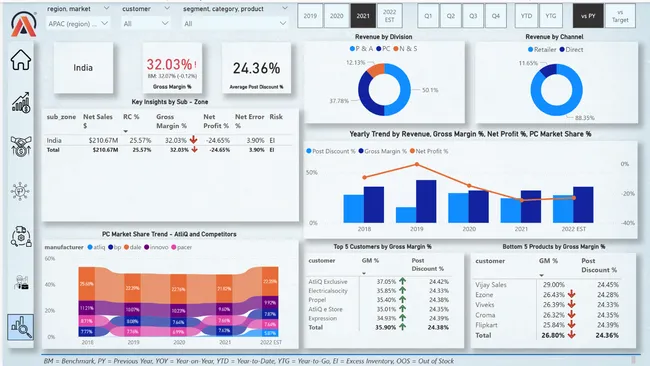Click the AtliQ logo
Screen dimensions: 650x366
24,24
